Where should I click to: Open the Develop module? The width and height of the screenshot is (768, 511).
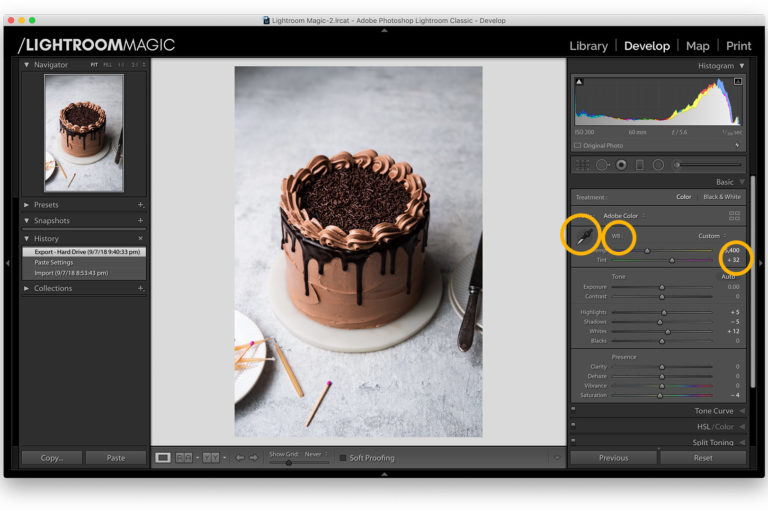pos(647,46)
